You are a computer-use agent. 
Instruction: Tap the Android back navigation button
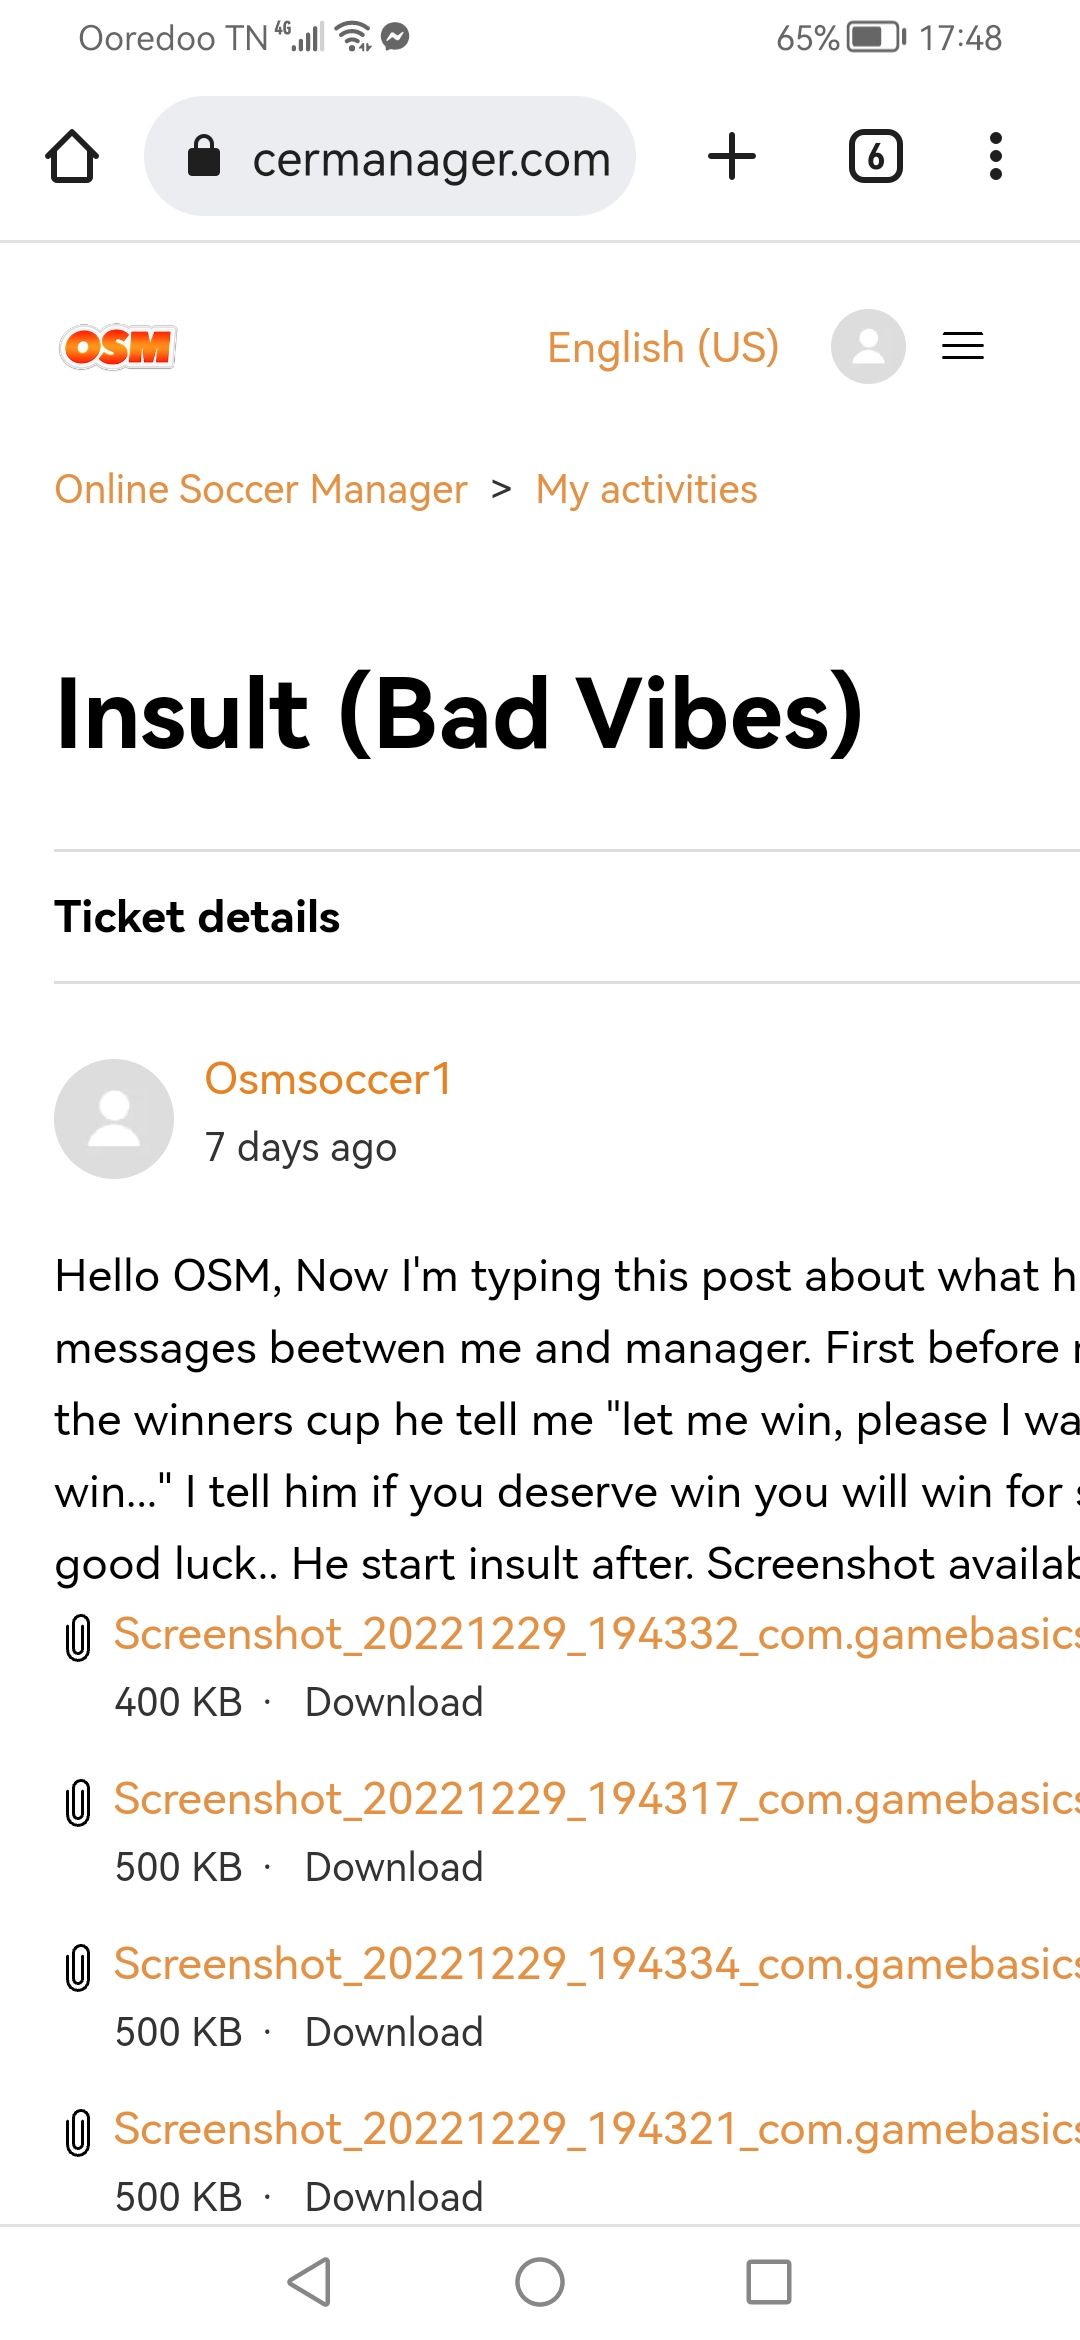click(310, 2282)
